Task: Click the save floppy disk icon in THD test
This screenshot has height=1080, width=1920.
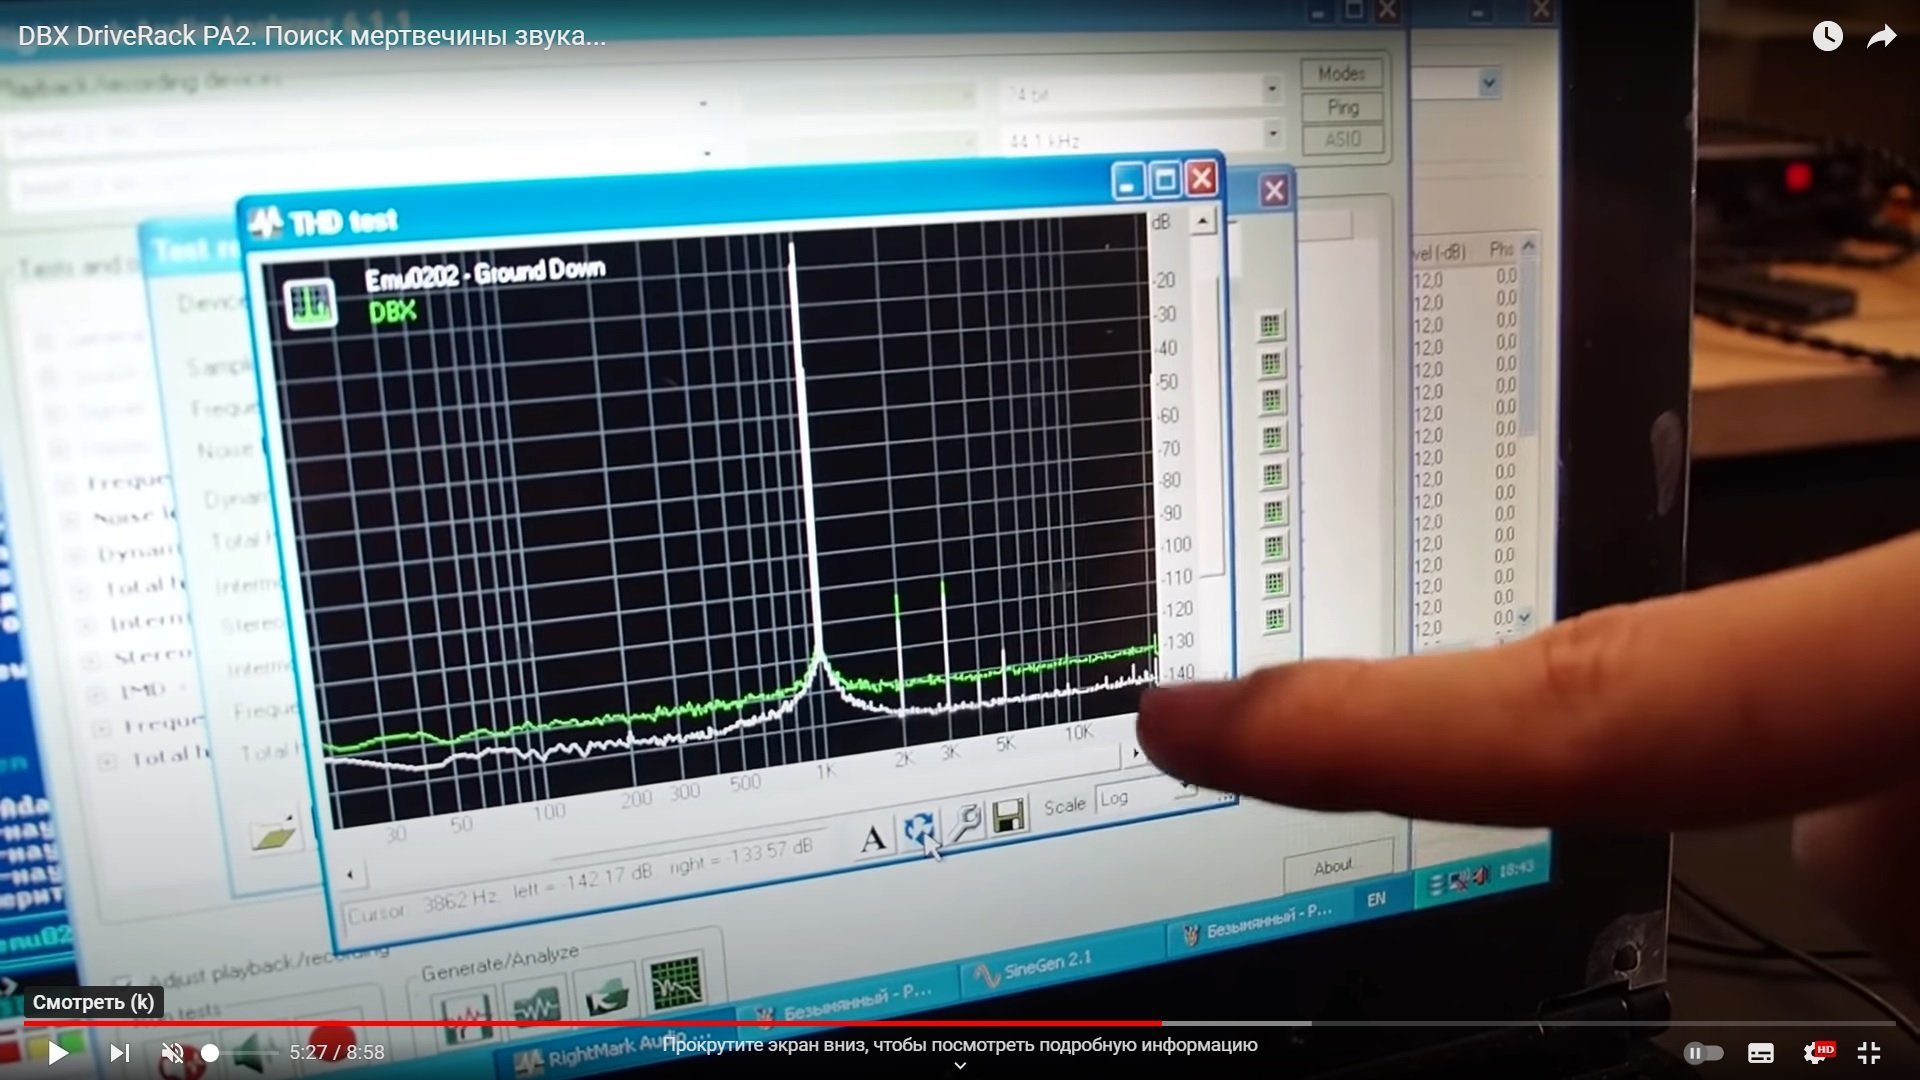Action: (1009, 817)
